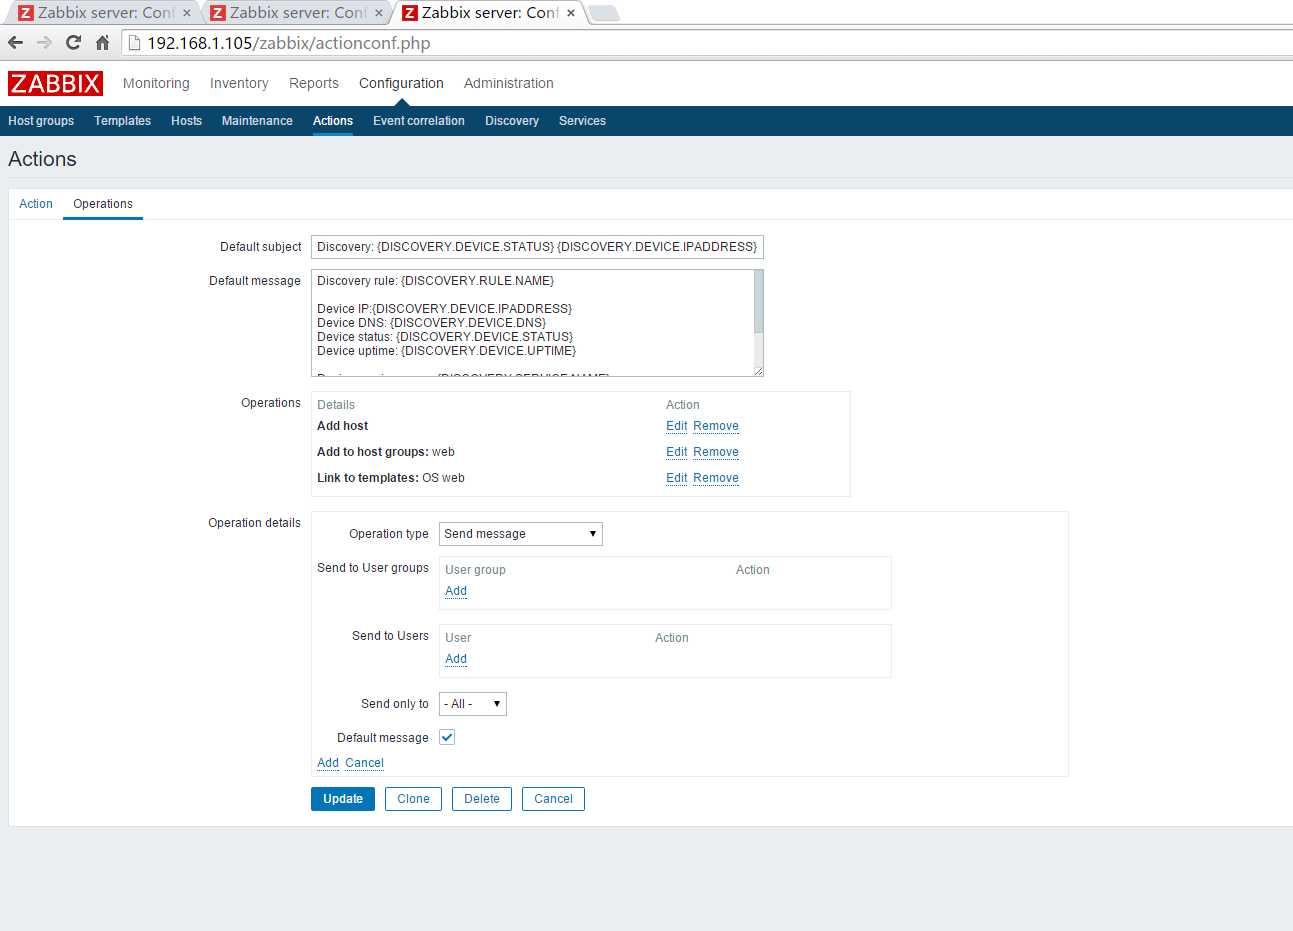Open the Reports menu

[314, 83]
